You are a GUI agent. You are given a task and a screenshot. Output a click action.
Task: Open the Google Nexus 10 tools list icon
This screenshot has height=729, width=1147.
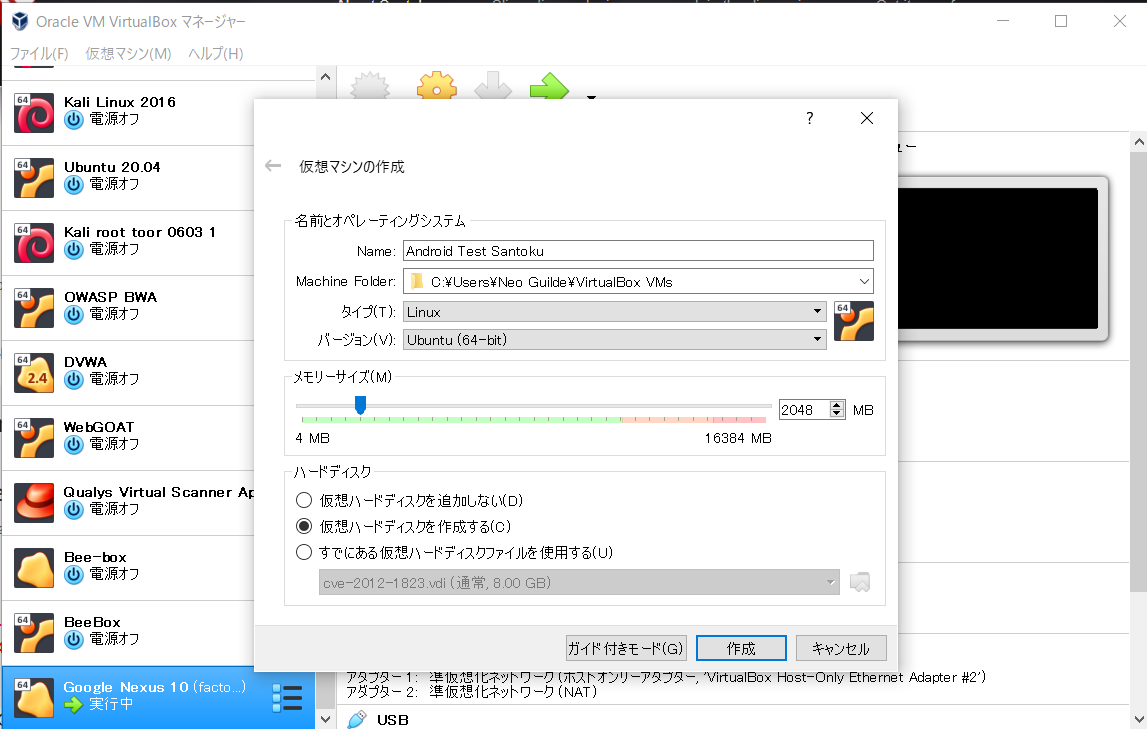click(287, 698)
